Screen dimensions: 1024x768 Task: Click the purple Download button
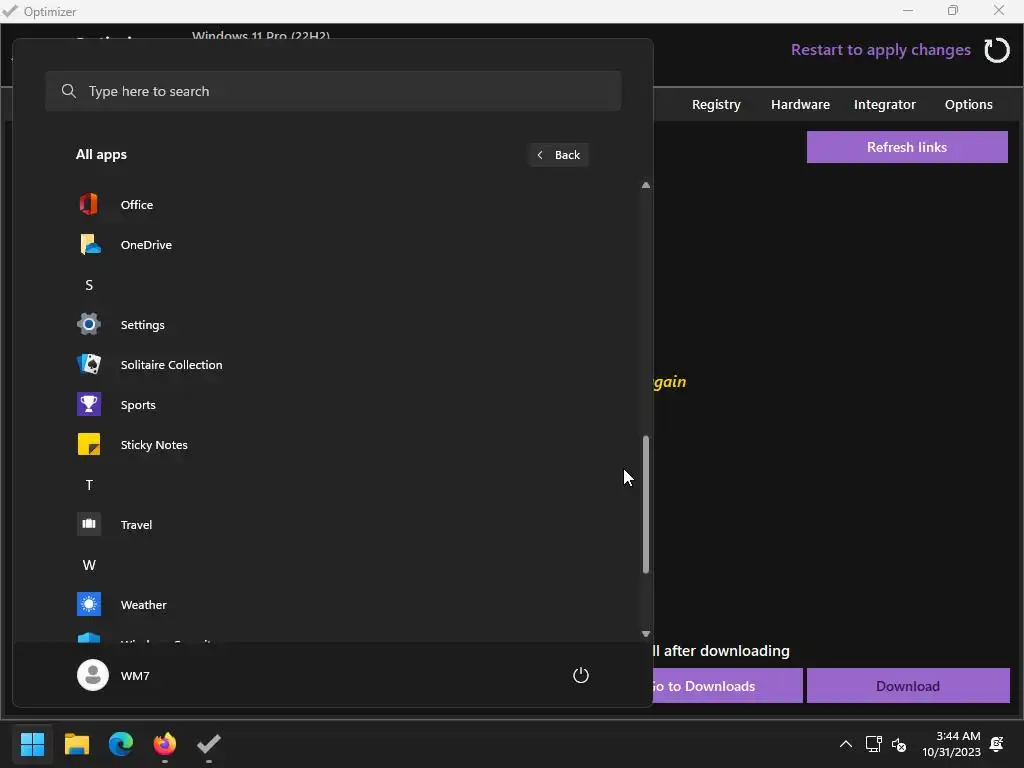click(x=908, y=686)
